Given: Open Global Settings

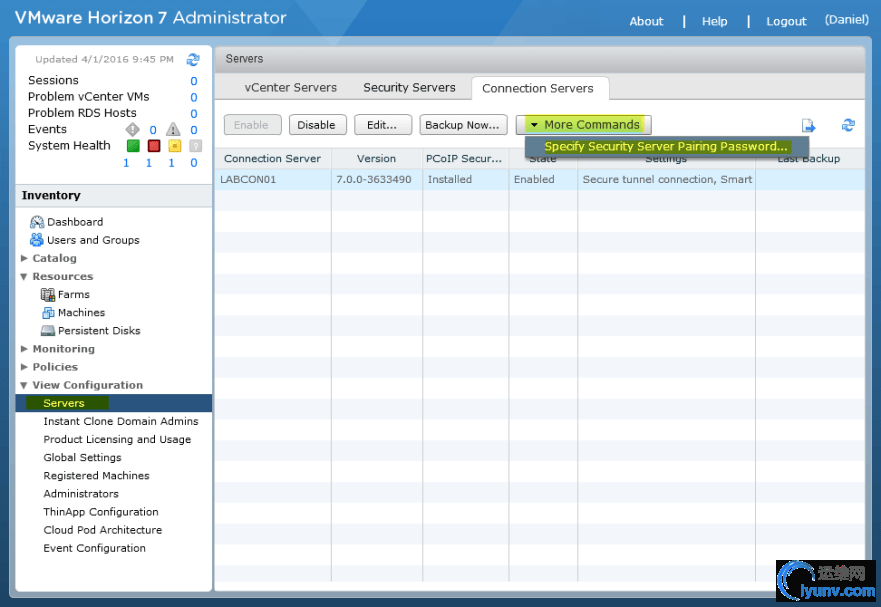Looking at the screenshot, I should tap(82, 457).
